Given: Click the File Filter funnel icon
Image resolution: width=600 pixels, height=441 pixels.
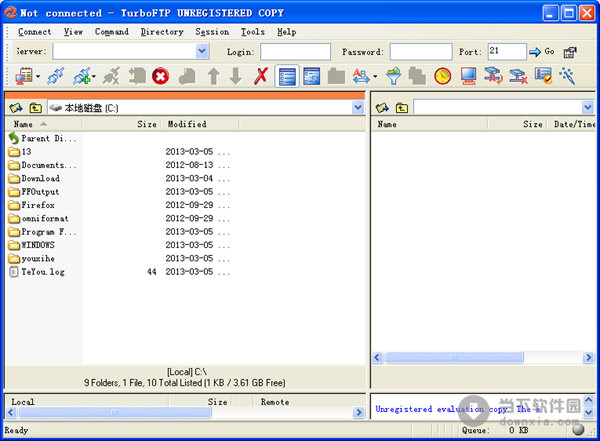Looking at the screenshot, I should click(394, 76).
